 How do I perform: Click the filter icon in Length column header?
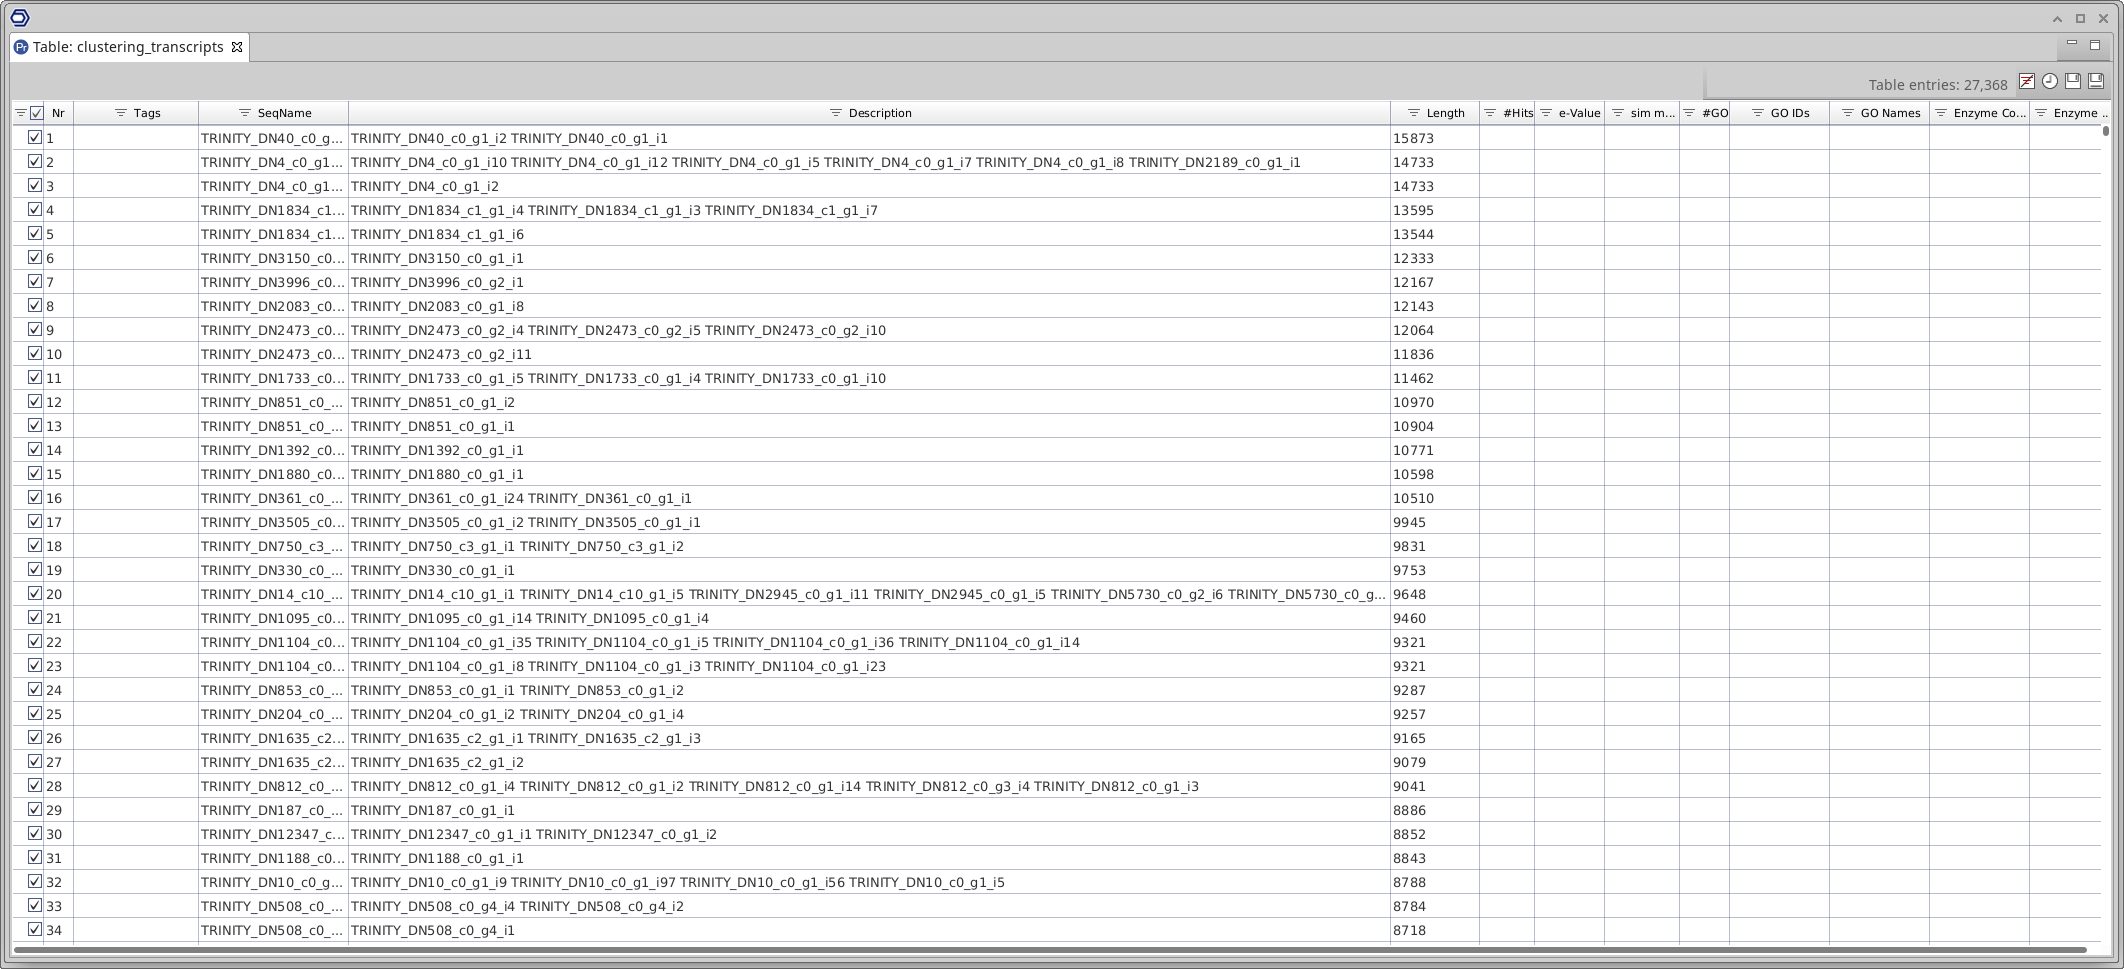click(x=1413, y=113)
